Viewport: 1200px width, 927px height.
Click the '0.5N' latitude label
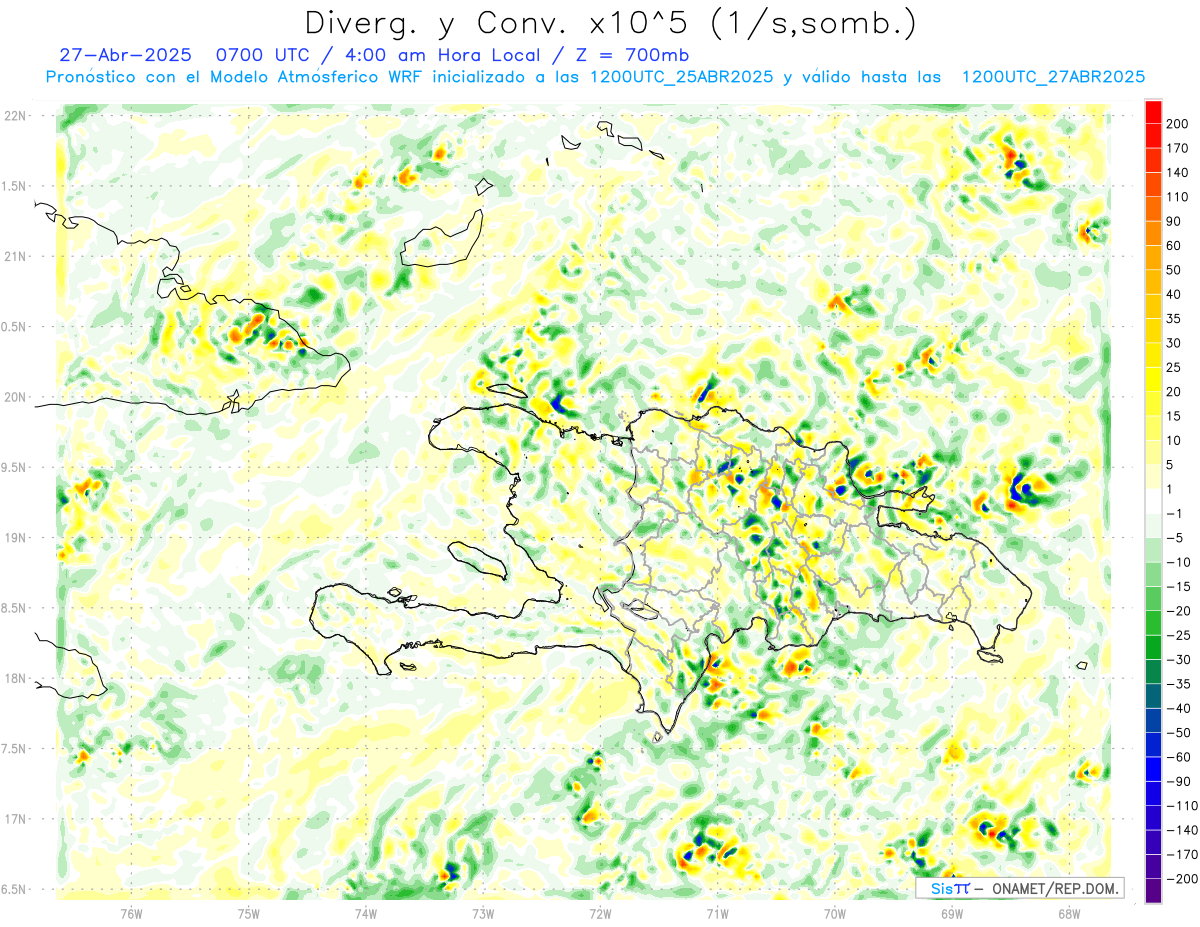coord(14,327)
